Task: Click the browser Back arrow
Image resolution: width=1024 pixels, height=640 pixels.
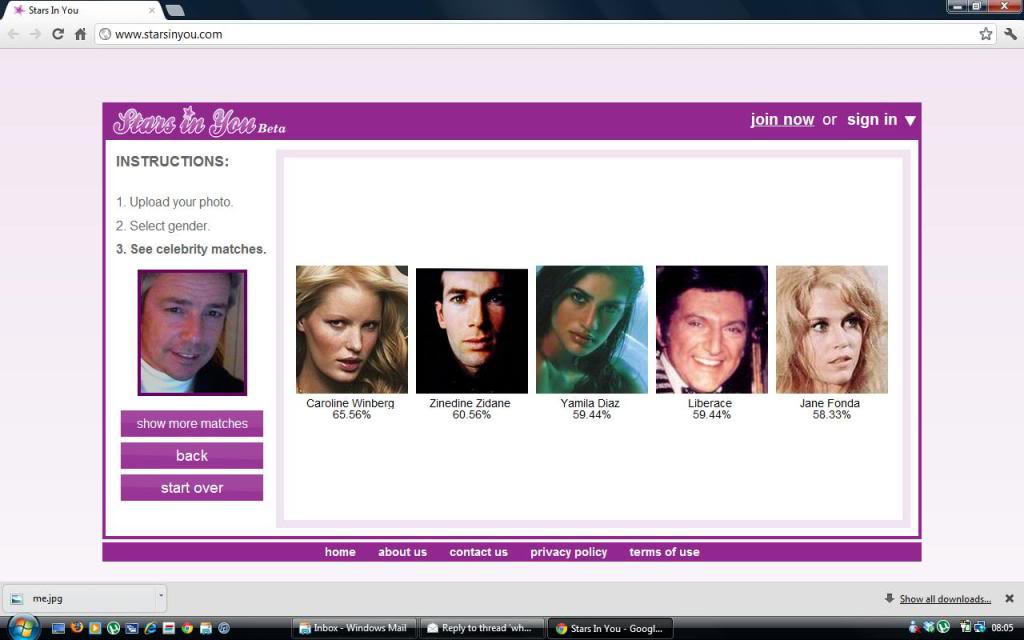Action: 13,34
